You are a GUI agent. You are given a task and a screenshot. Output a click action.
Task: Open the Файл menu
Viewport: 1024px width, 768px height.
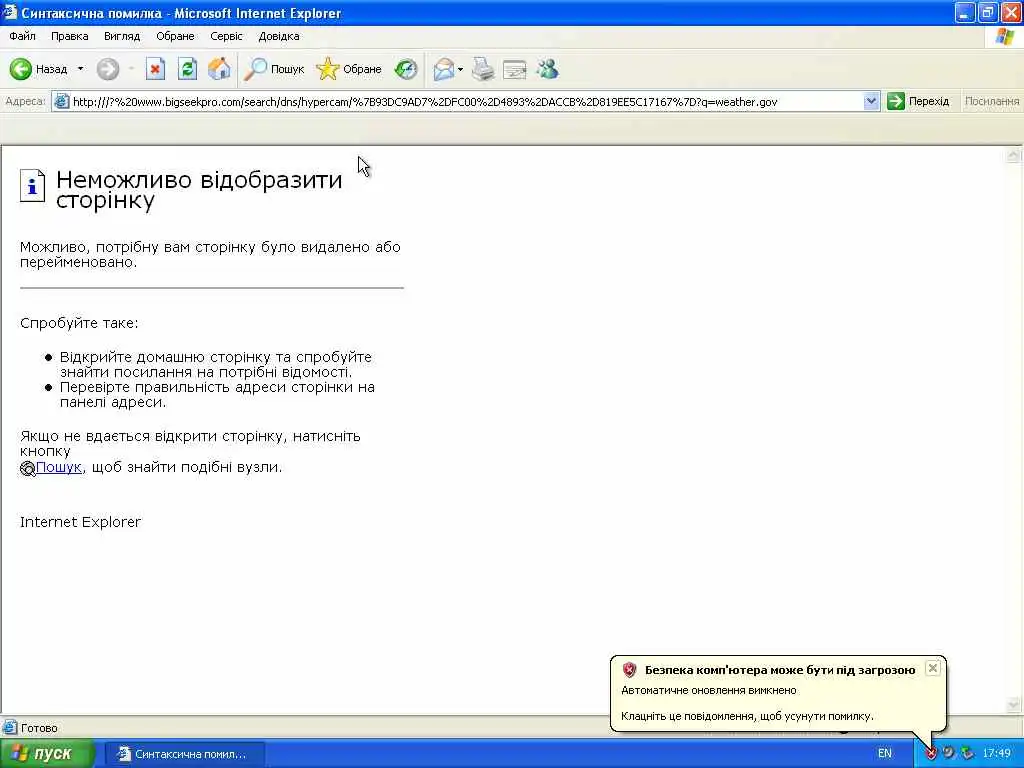point(23,36)
